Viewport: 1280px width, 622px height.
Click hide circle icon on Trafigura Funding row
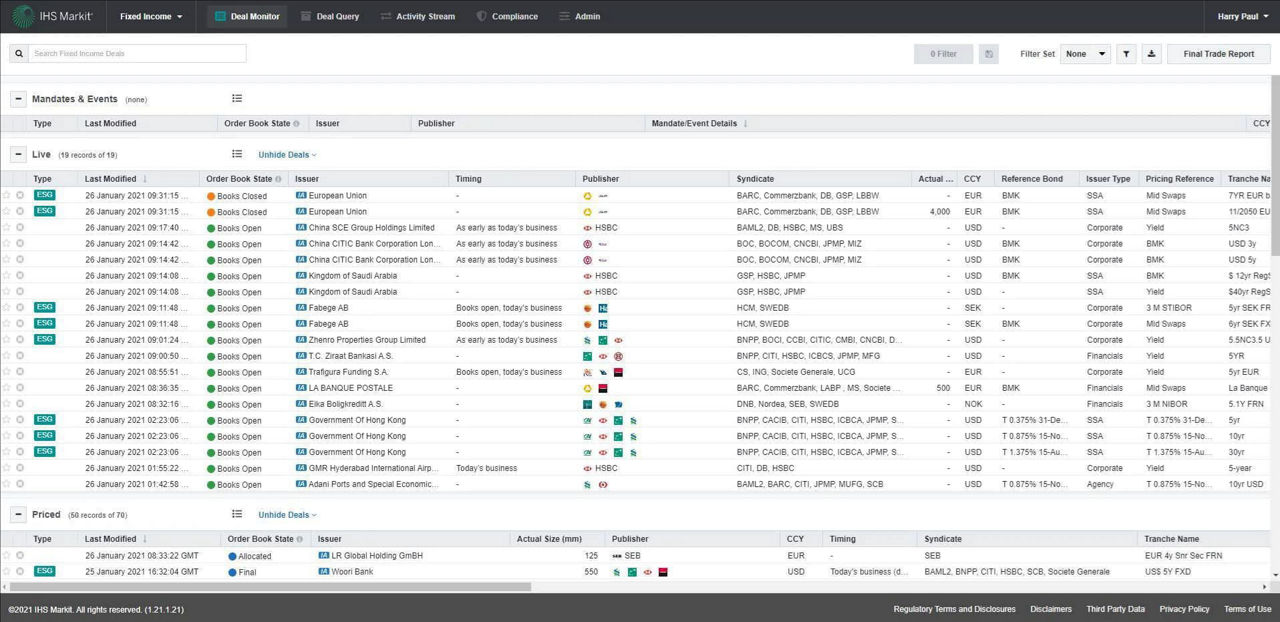click(20, 372)
